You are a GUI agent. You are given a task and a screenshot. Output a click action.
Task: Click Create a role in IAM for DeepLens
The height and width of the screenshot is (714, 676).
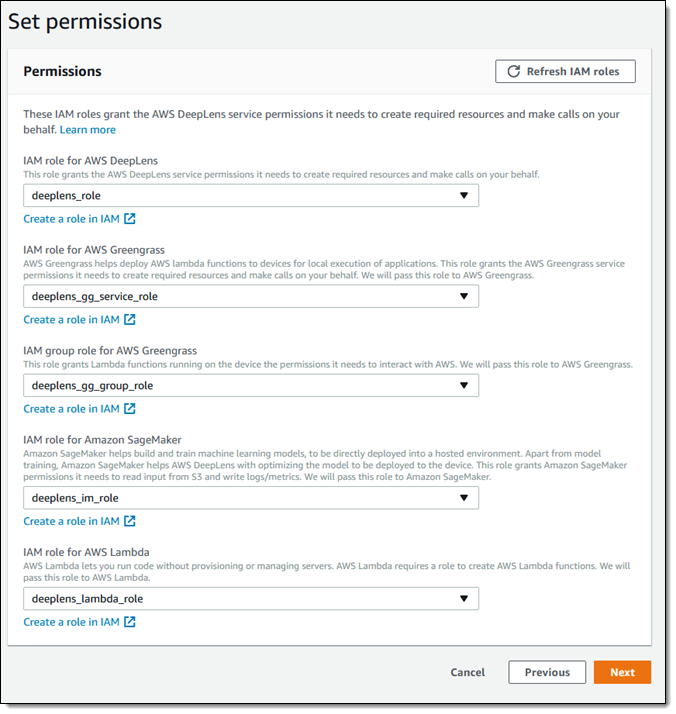coord(72,219)
